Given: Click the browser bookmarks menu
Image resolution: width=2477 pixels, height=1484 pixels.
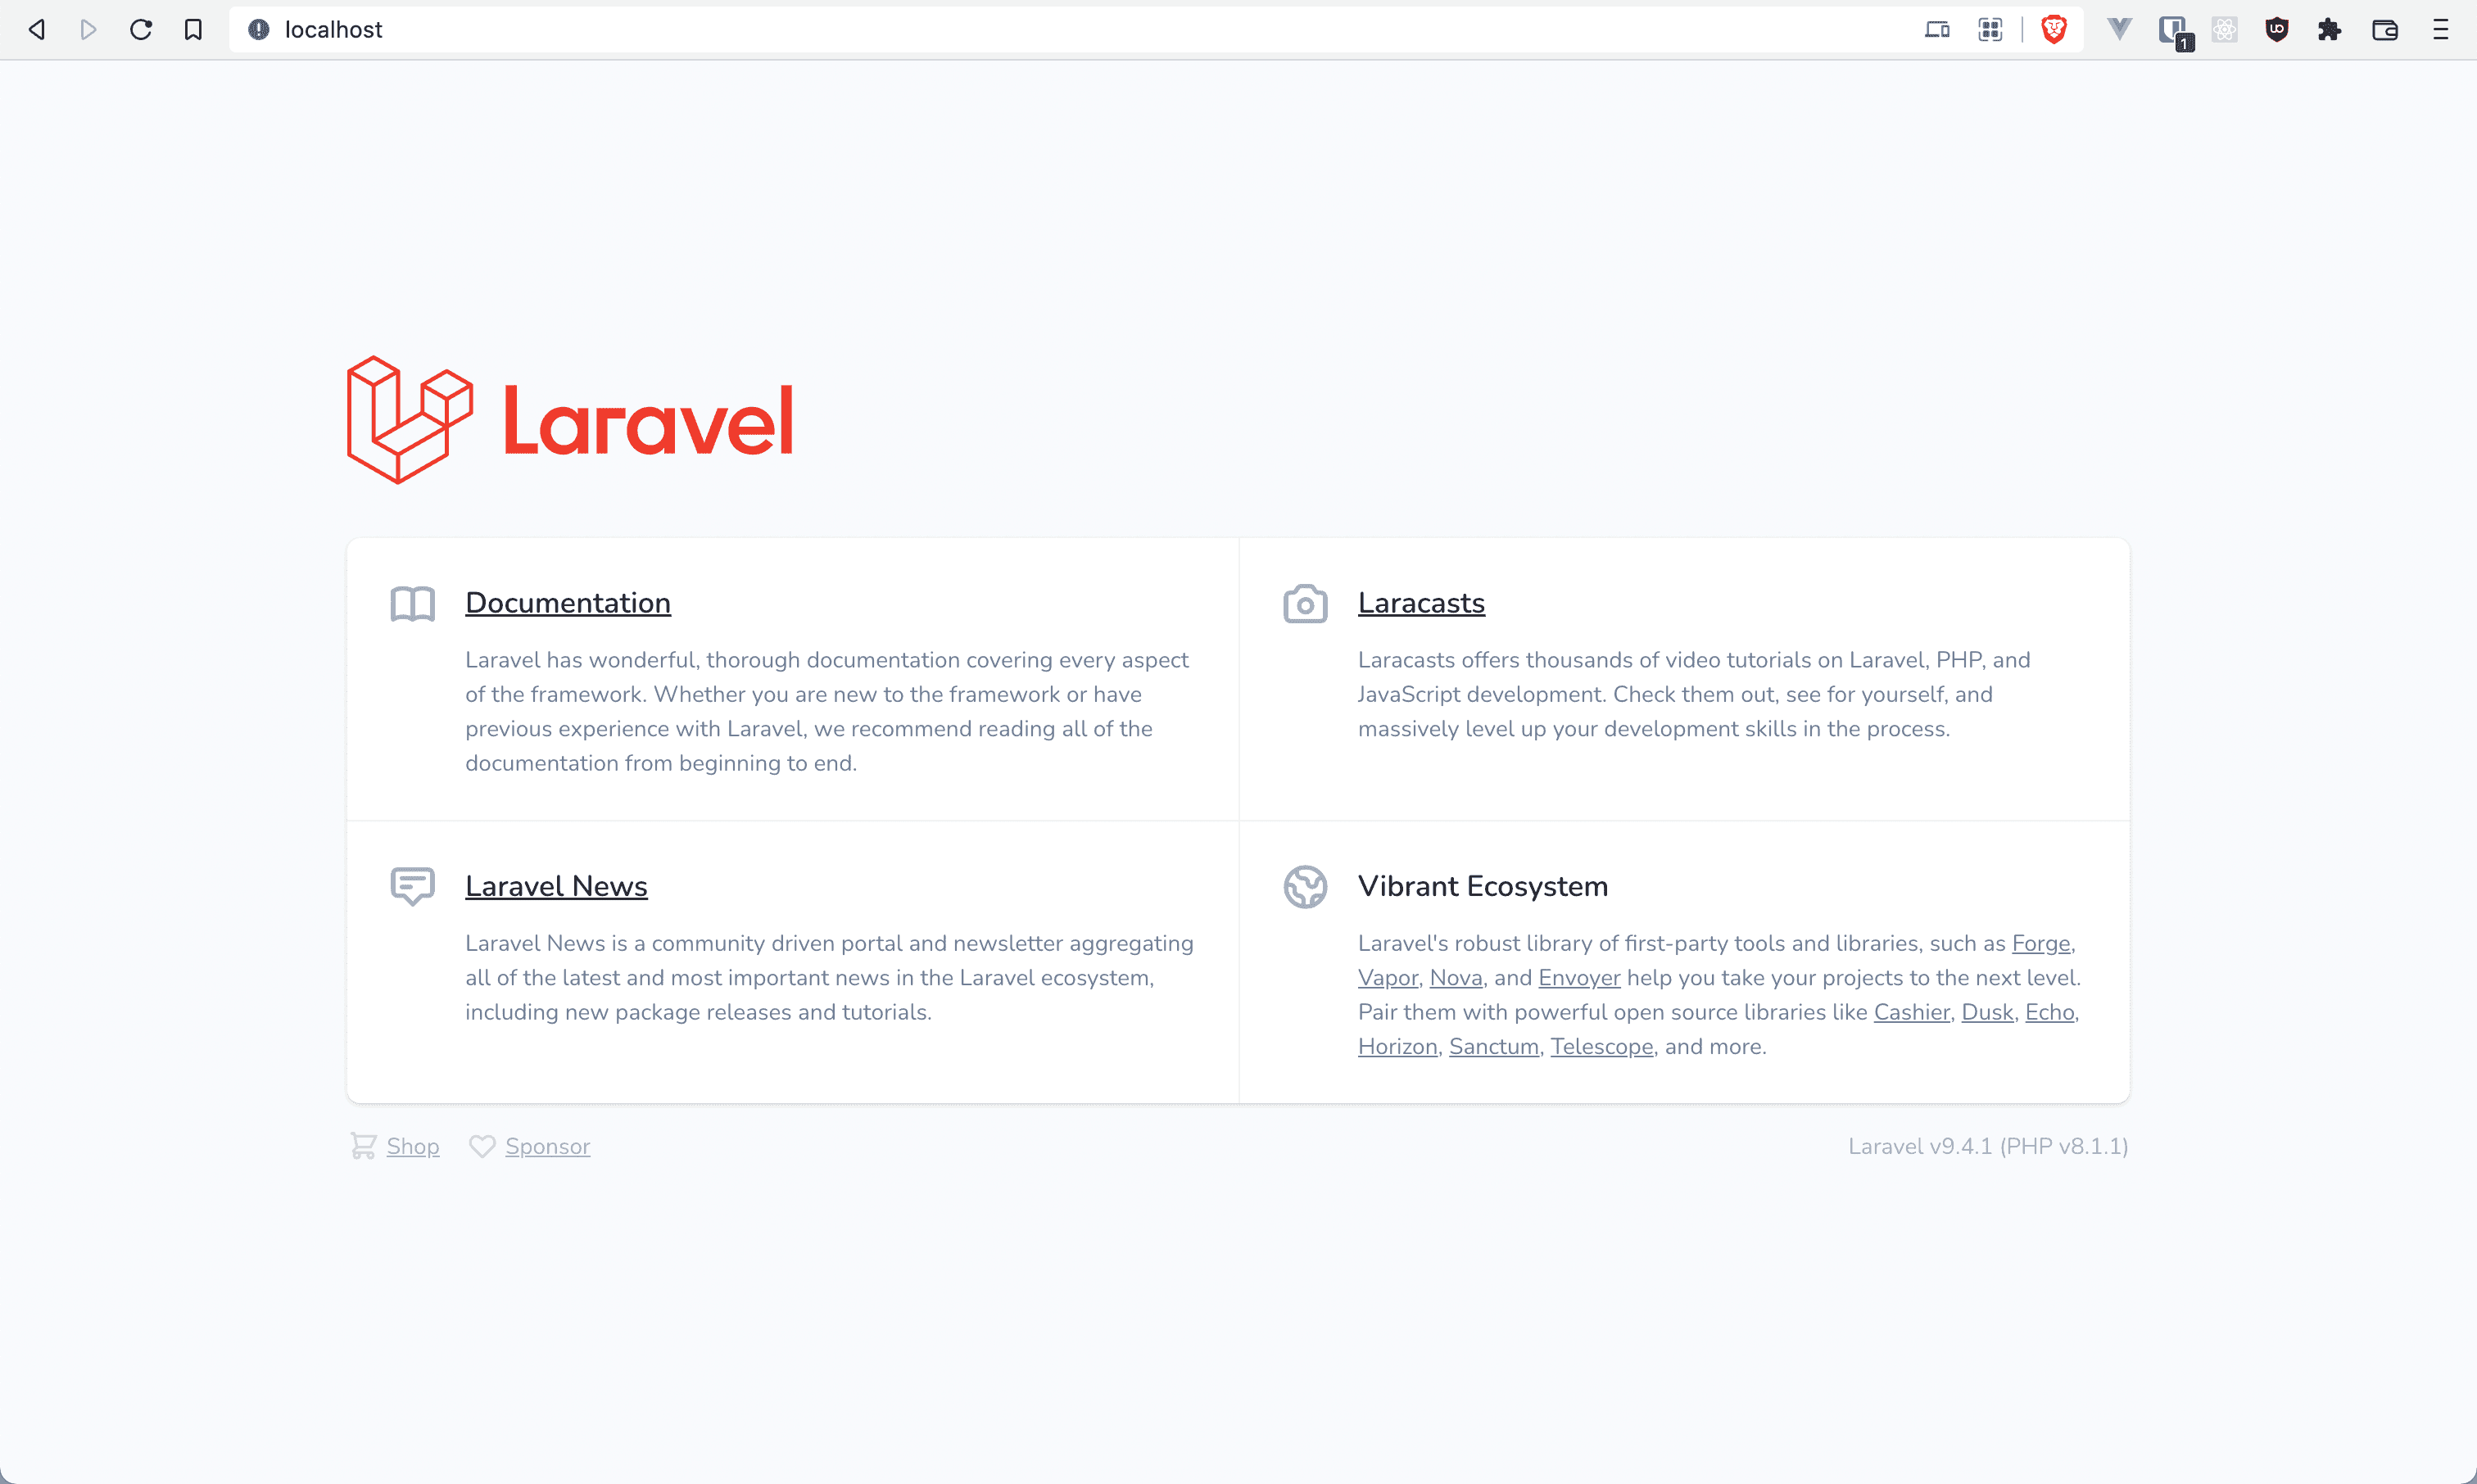Looking at the screenshot, I should [194, 29].
